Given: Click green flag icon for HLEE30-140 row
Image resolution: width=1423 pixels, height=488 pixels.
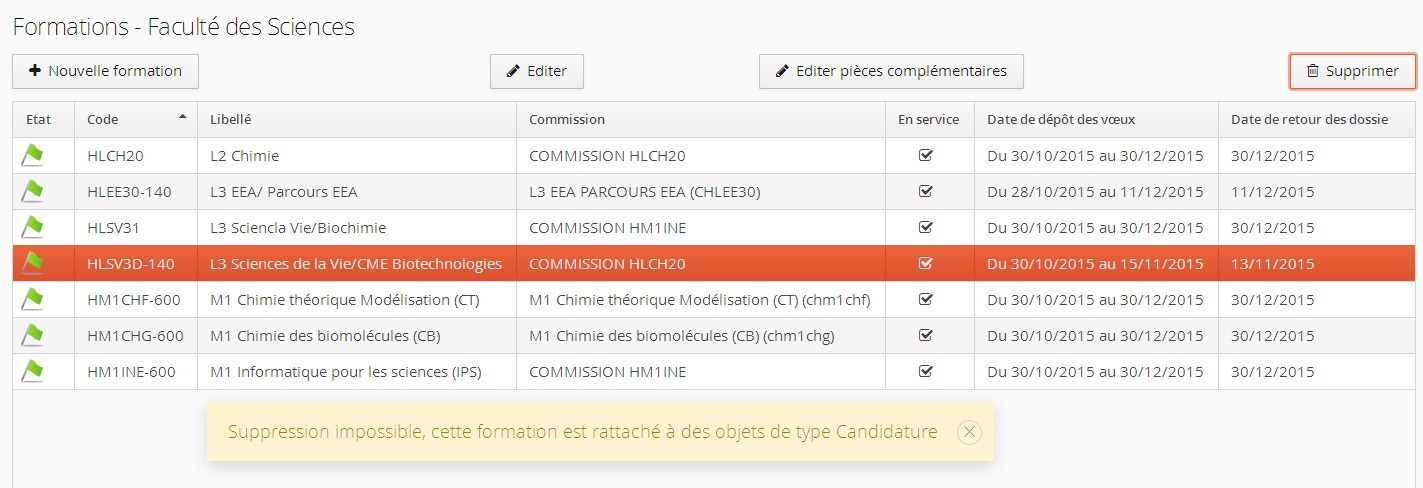Looking at the screenshot, I should [33, 191].
